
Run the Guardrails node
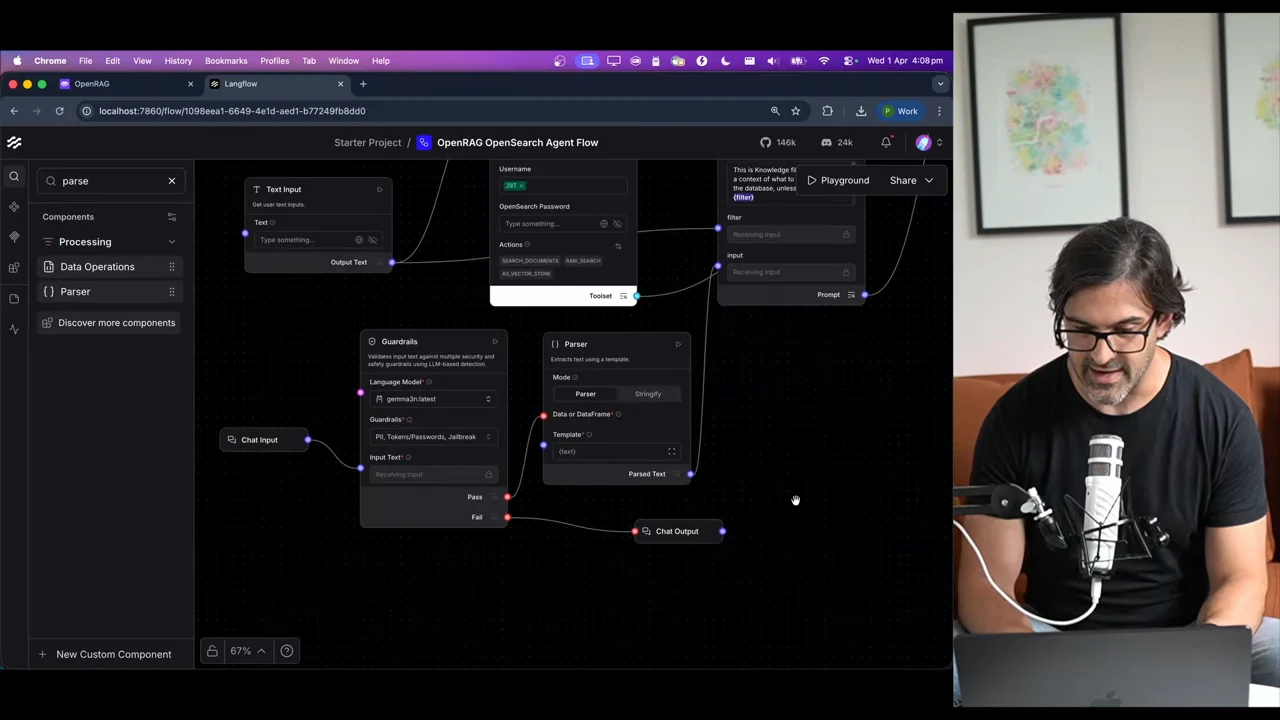(495, 342)
